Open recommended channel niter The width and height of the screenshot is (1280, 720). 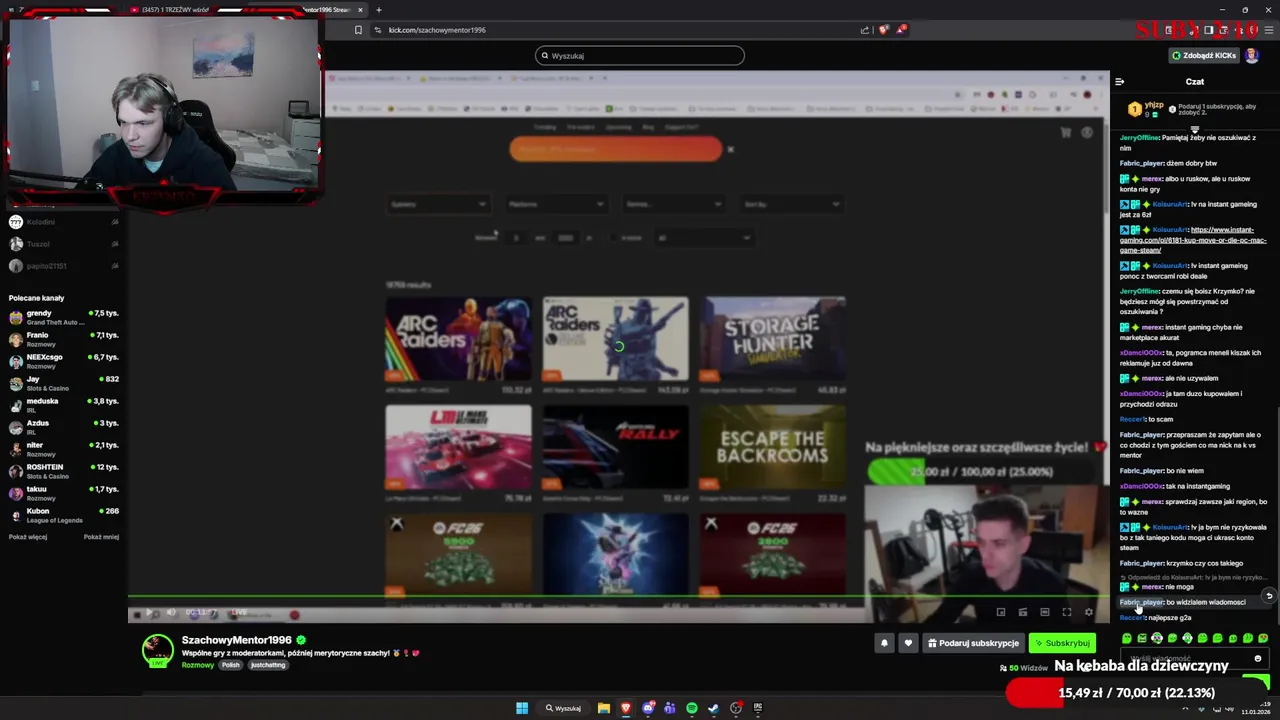[63, 449]
